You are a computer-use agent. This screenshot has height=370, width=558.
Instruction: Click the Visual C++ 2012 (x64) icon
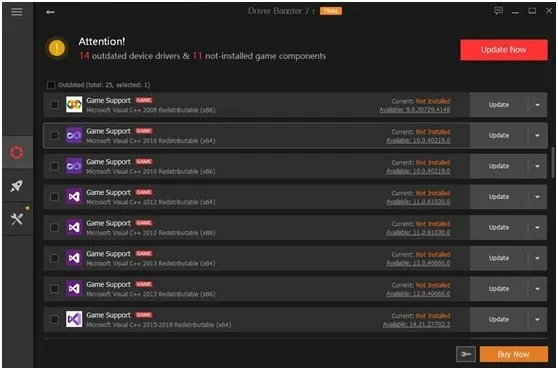[x=74, y=196]
